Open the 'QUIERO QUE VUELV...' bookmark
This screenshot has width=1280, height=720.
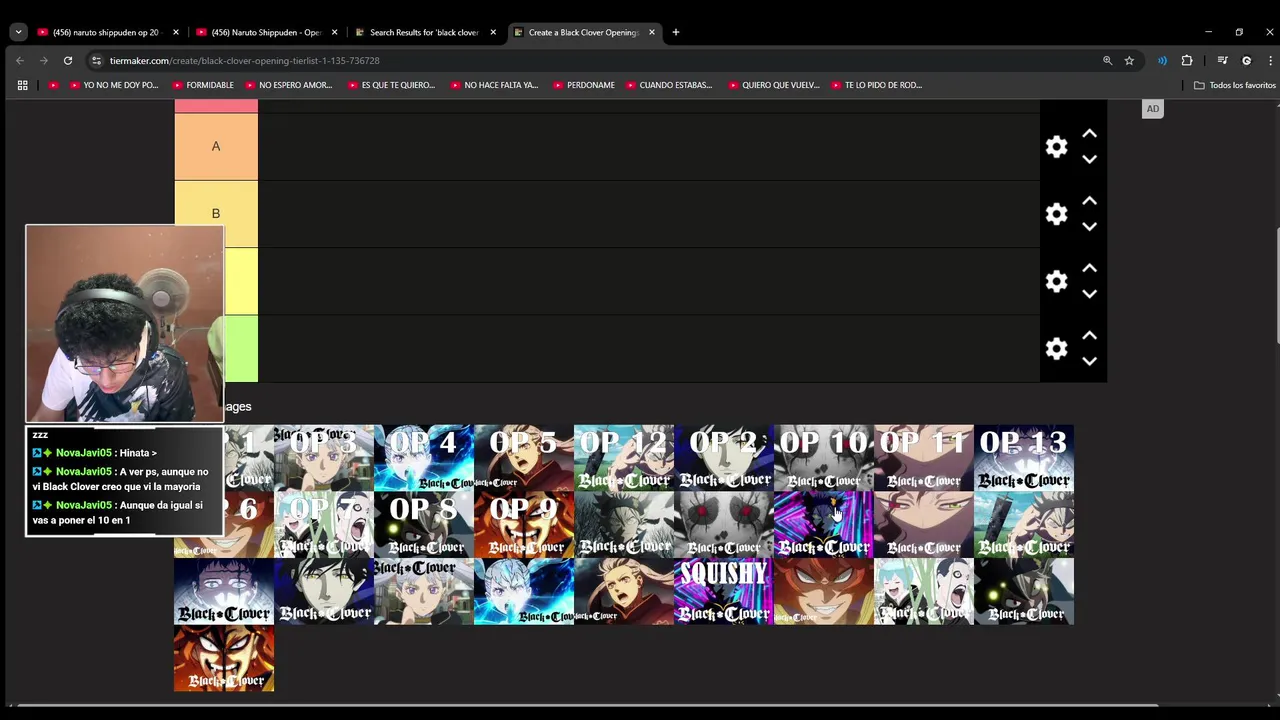tap(773, 85)
